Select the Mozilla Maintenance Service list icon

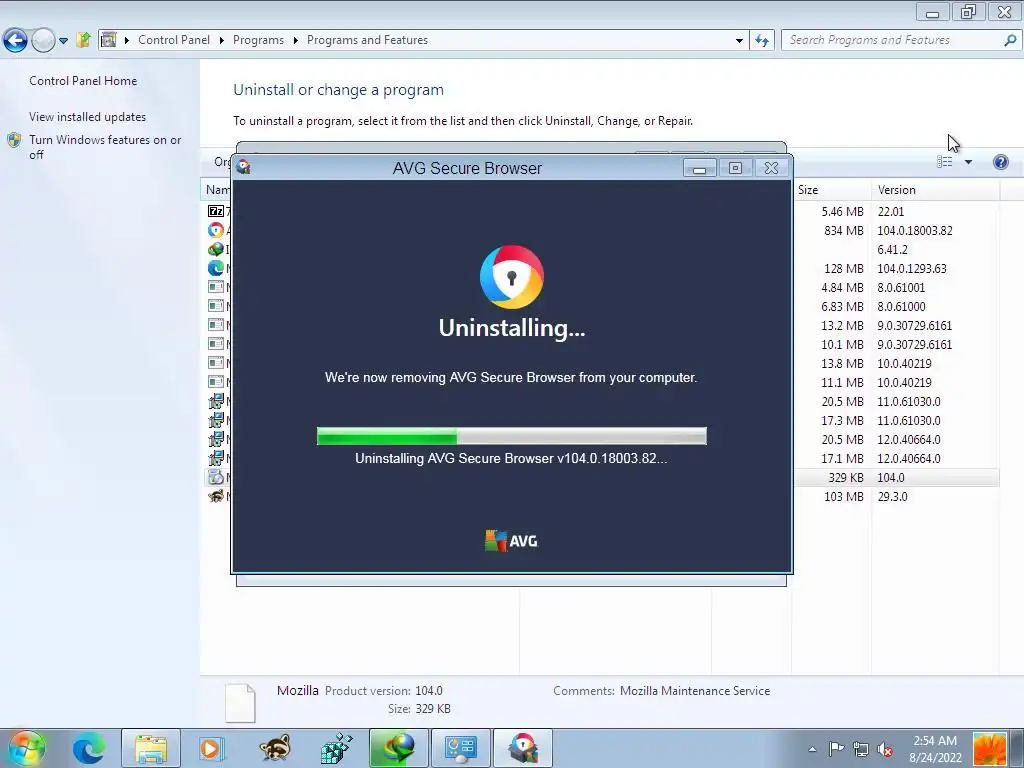coord(216,477)
